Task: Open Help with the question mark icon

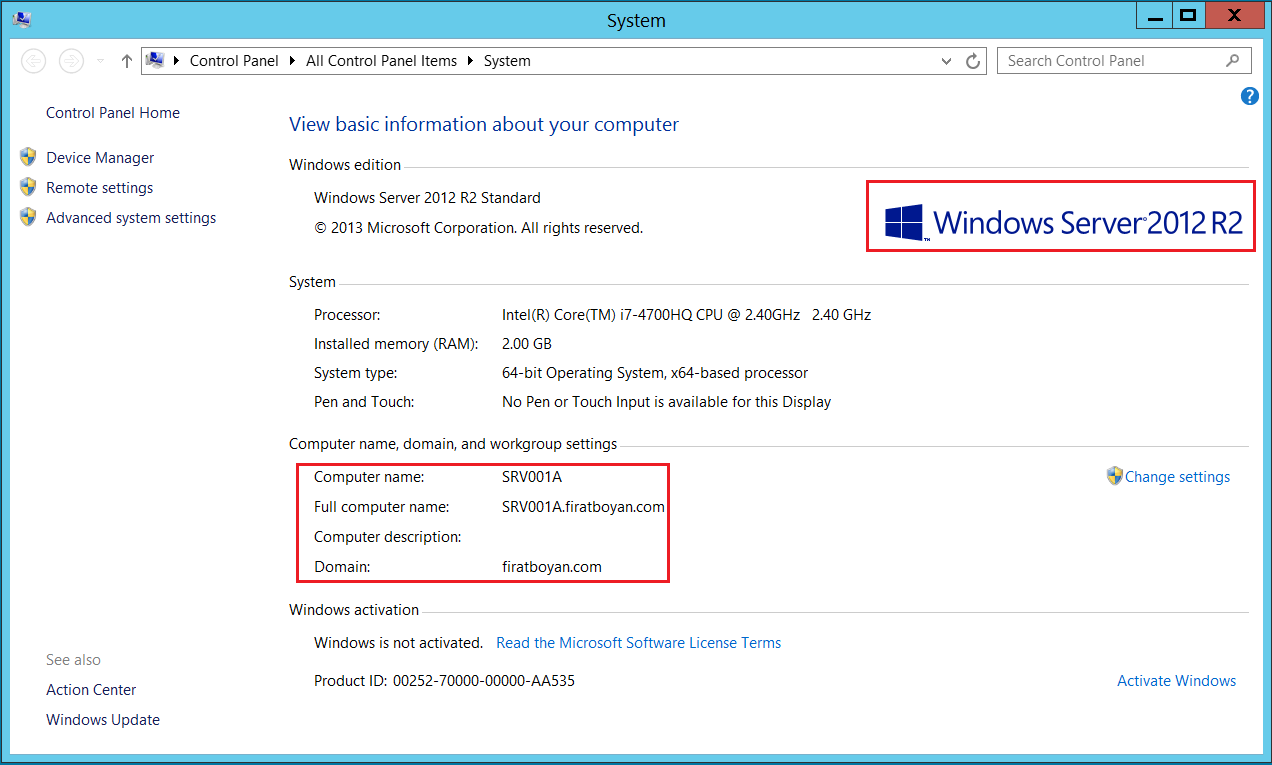Action: pos(1249,96)
